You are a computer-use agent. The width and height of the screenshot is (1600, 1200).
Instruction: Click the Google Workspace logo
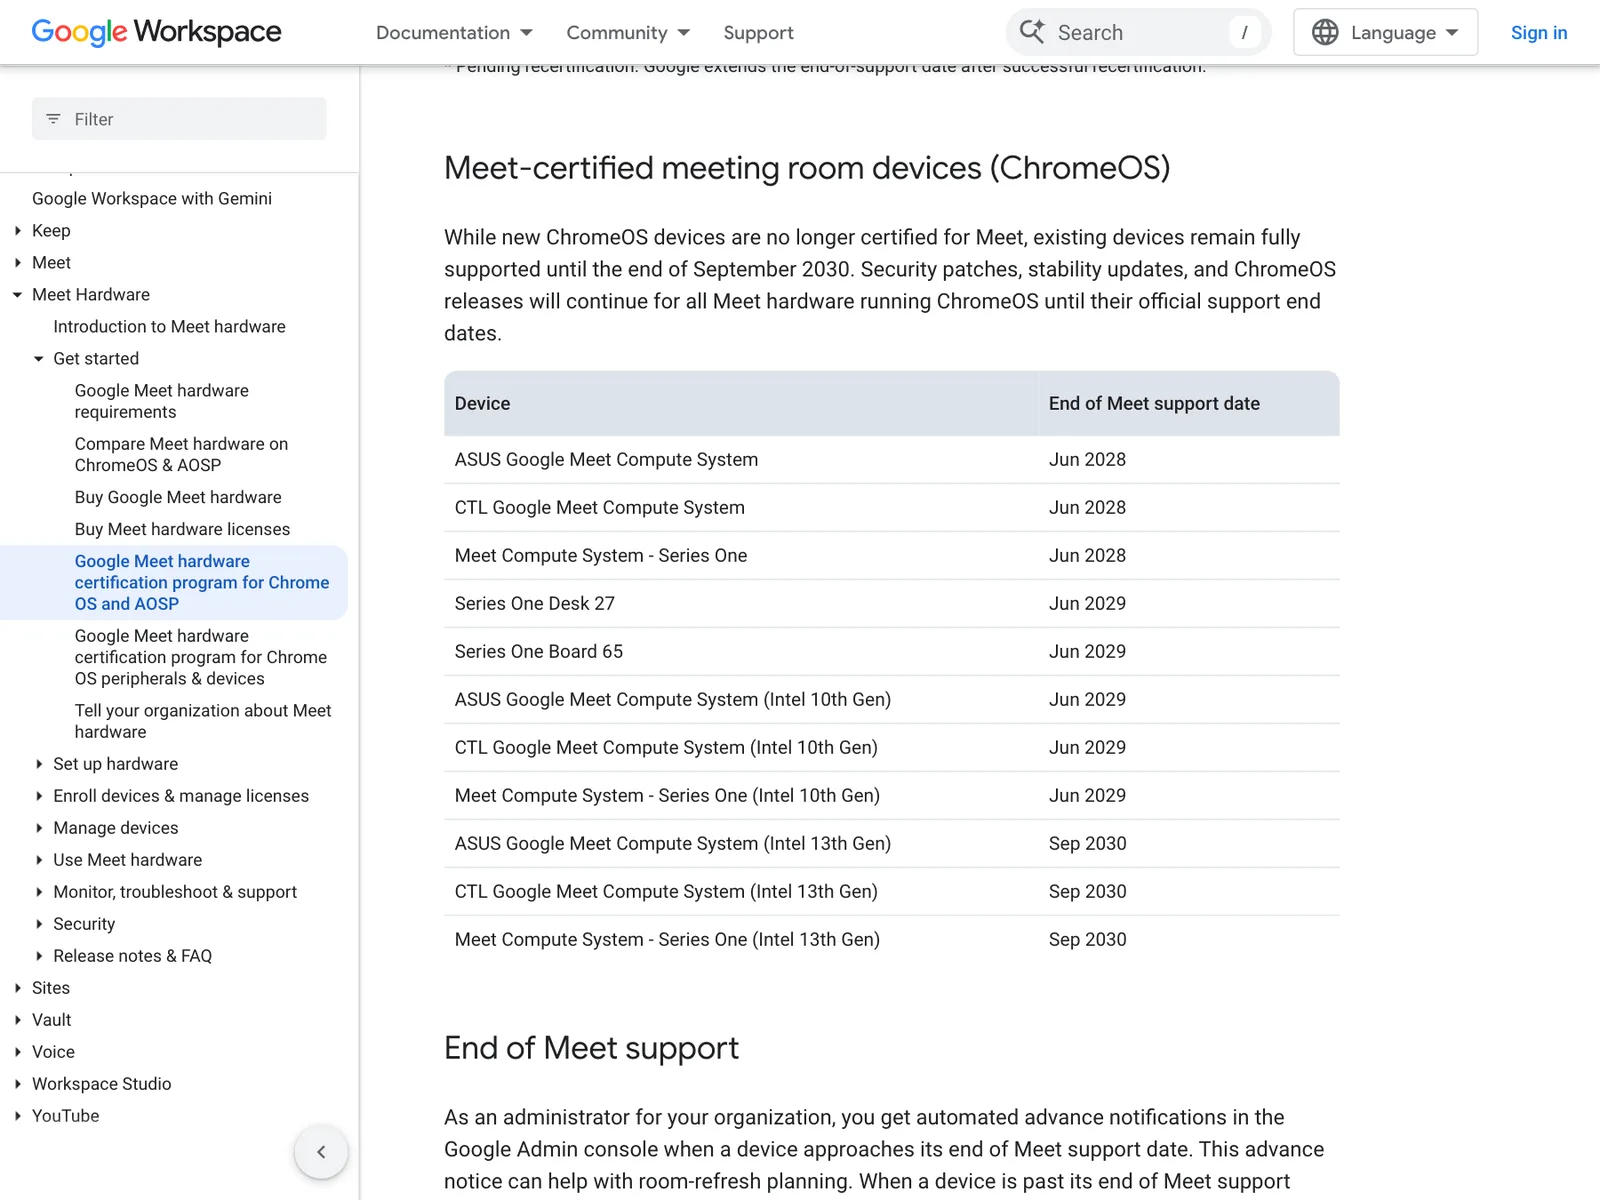pyautogui.click(x=157, y=32)
